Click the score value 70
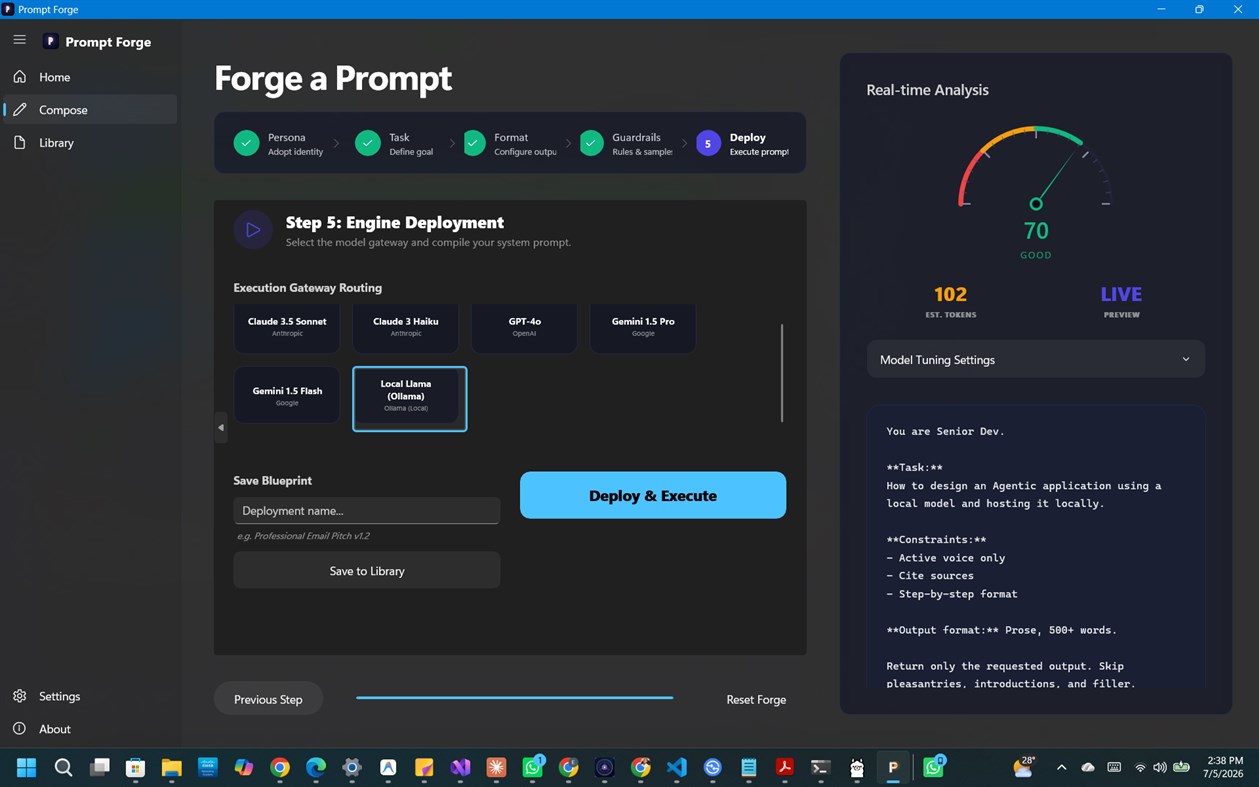This screenshot has height=787, width=1259. [1036, 230]
